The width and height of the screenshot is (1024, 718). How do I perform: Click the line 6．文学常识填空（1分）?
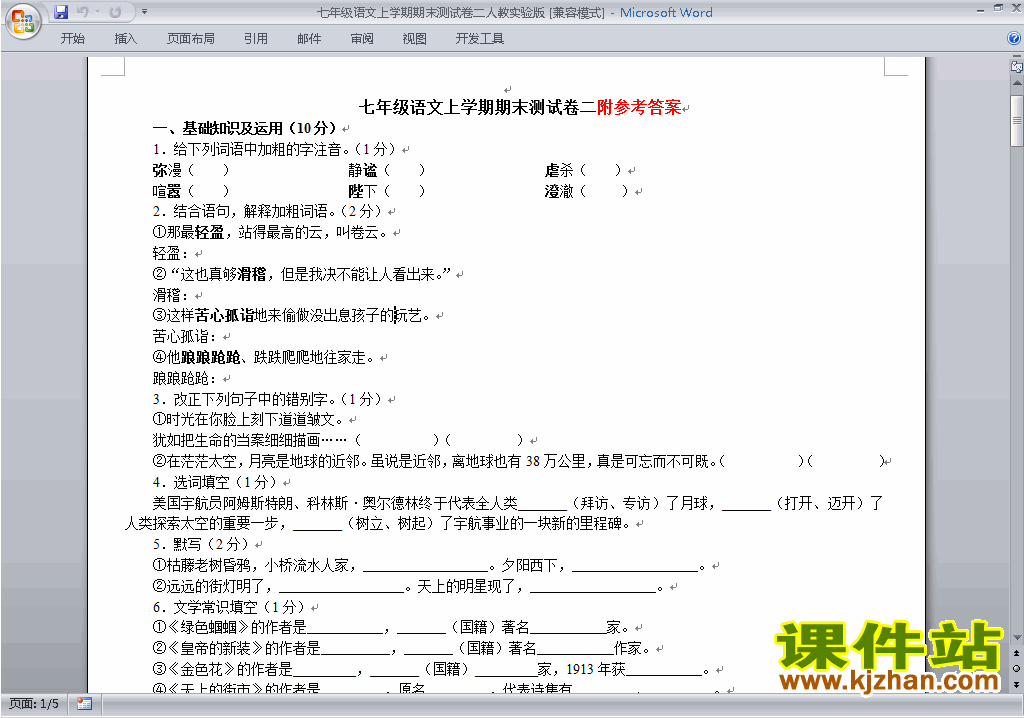point(229,607)
